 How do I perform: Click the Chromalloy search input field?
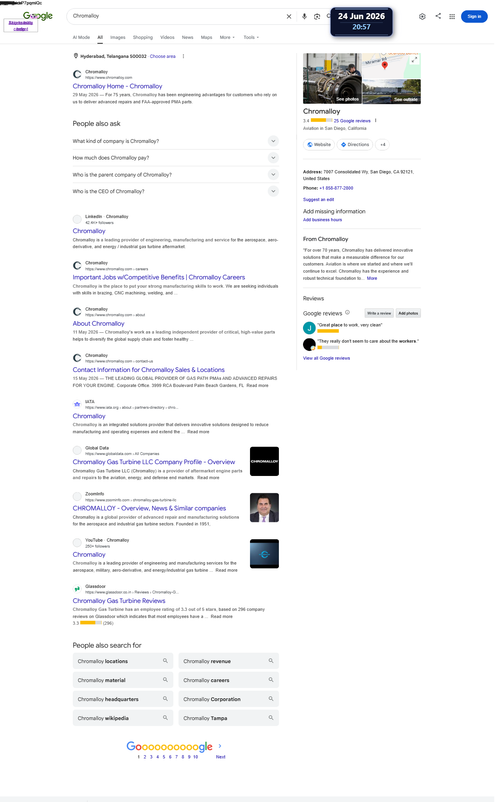[176, 16]
